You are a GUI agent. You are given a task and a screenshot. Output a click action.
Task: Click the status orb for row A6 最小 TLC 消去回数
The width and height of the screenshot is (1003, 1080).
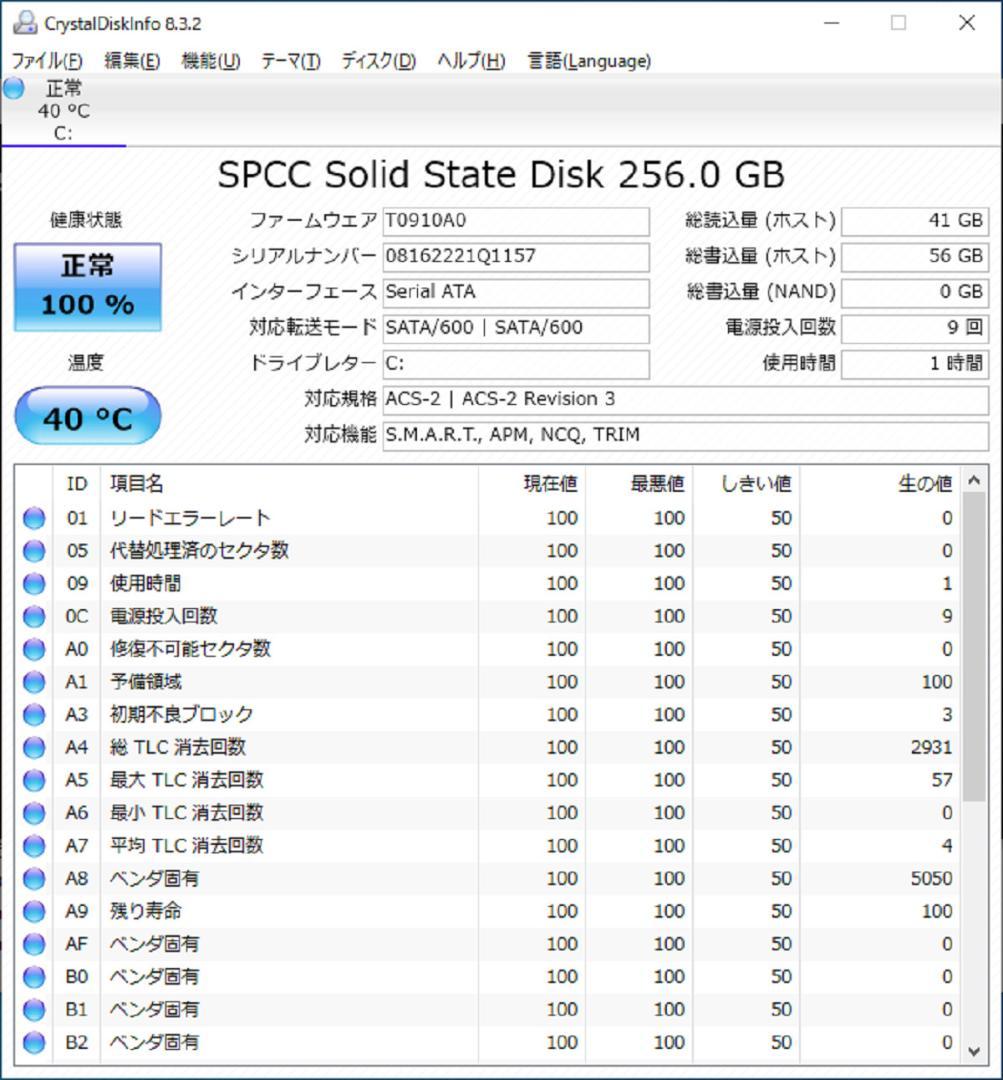[x=34, y=813]
